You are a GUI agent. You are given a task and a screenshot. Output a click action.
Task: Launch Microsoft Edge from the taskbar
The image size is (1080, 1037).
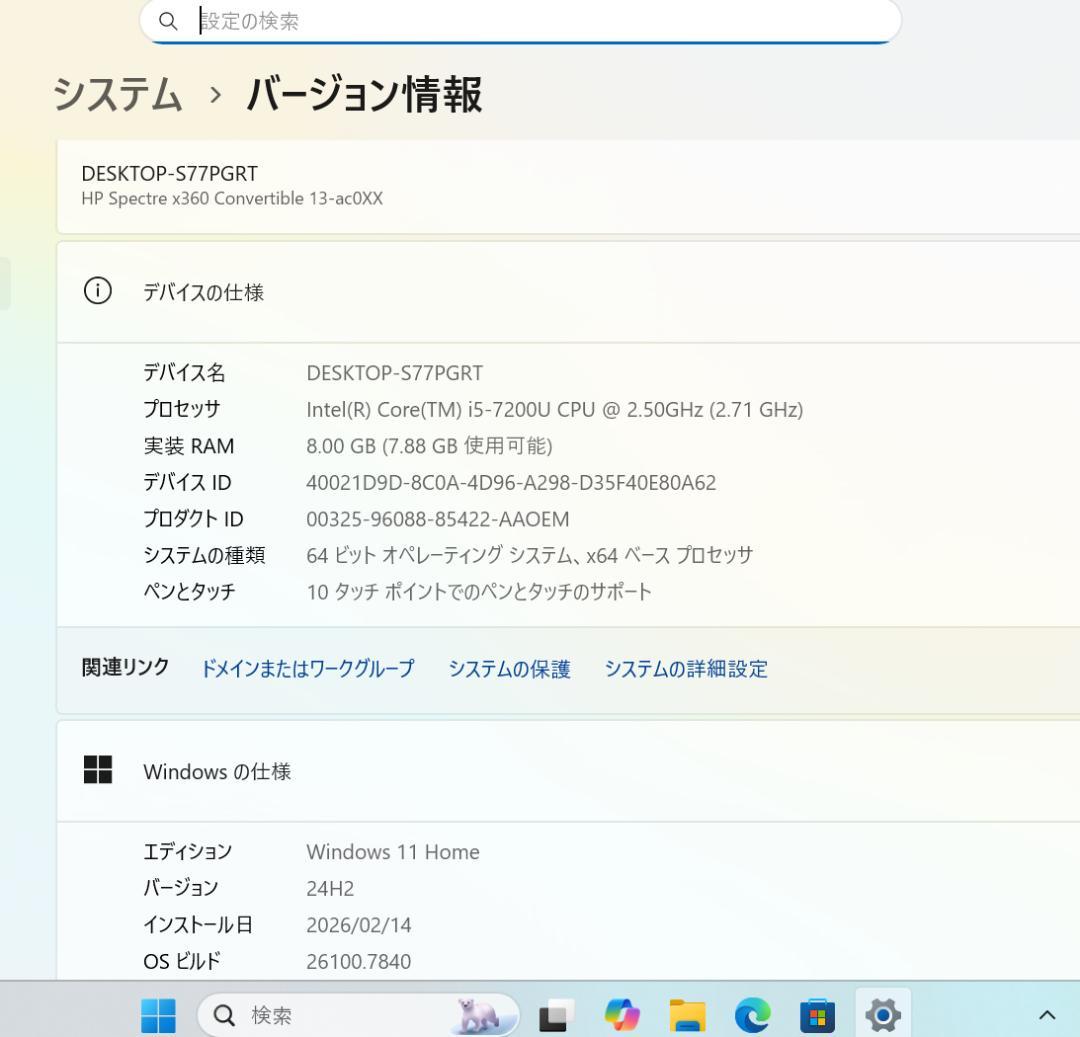pyautogui.click(x=752, y=1014)
